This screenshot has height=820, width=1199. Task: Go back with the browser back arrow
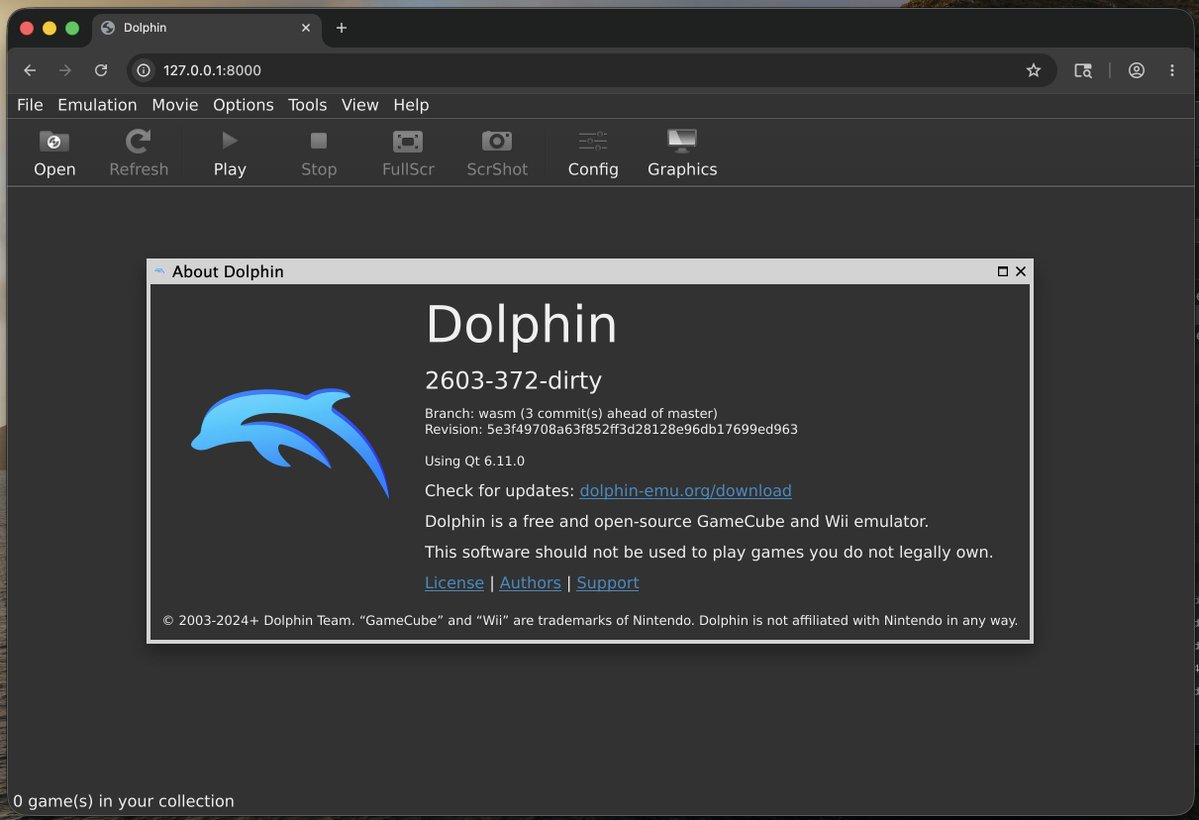30,70
